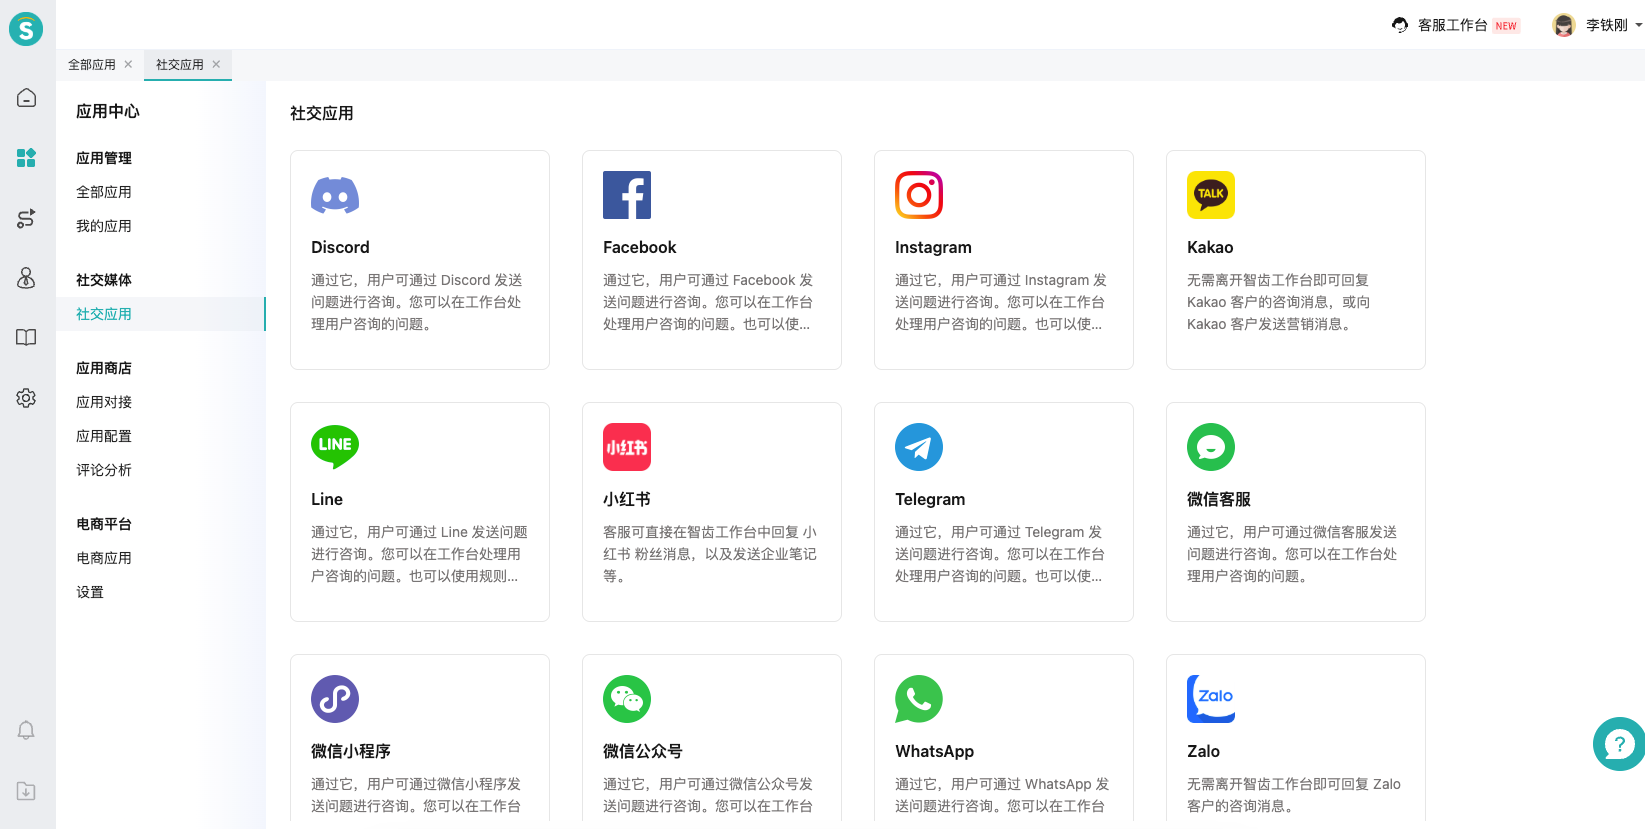Close the 社交应用 tab

click(216, 64)
